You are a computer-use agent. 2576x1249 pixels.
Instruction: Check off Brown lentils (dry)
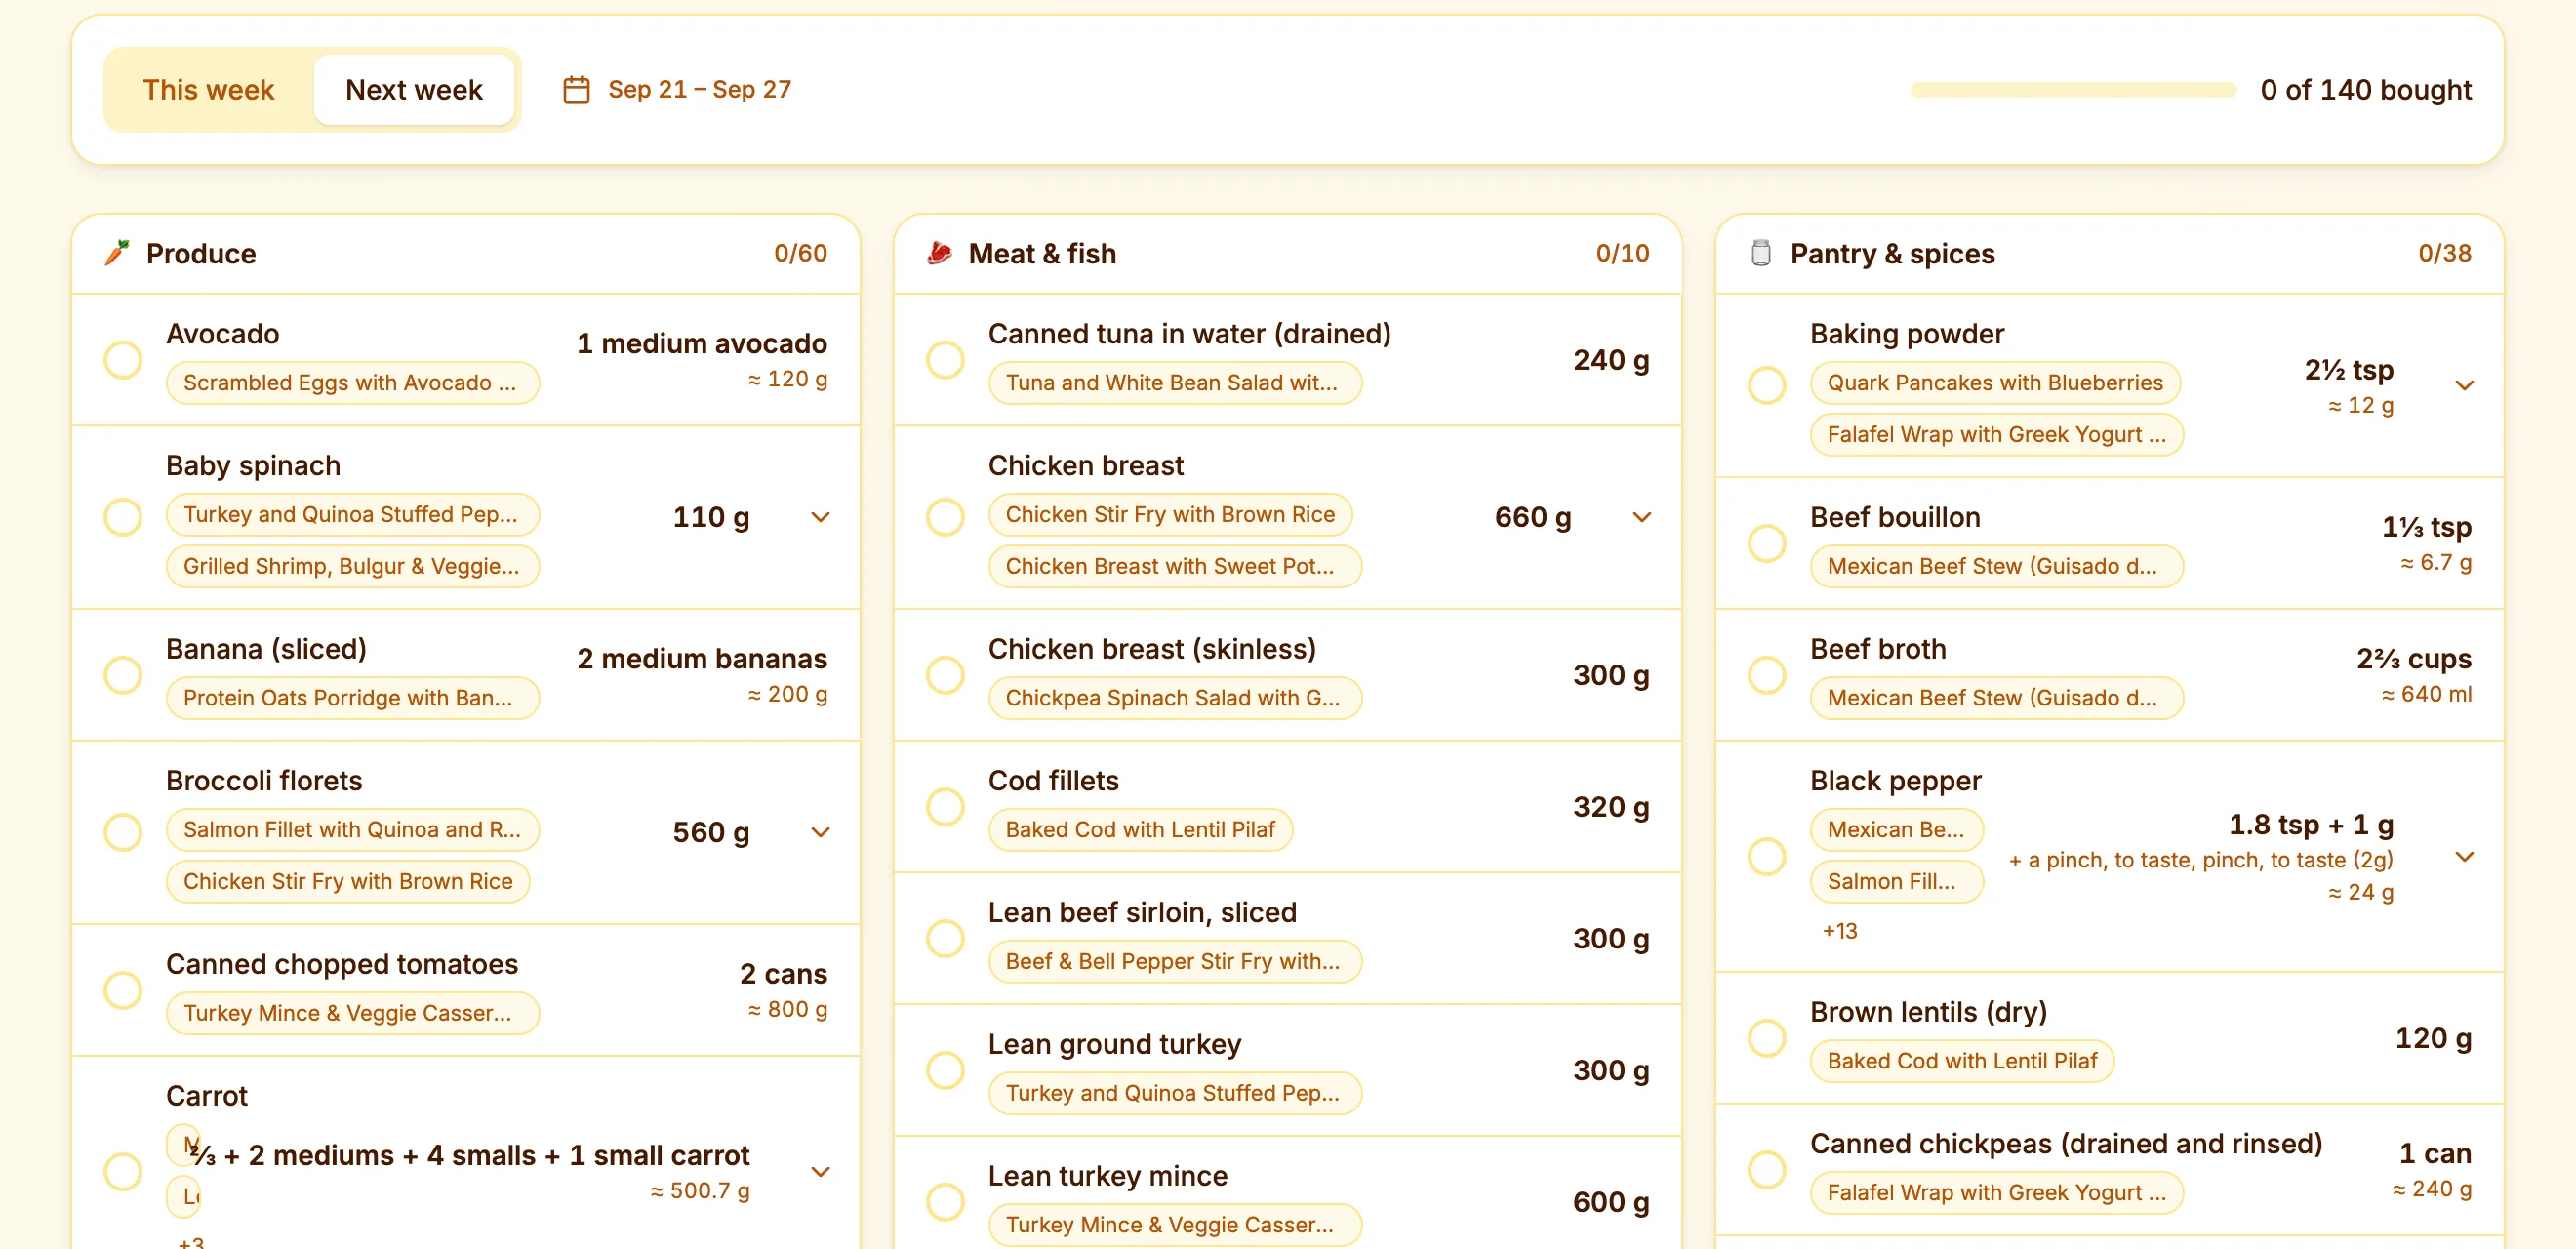pyautogui.click(x=1767, y=1038)
